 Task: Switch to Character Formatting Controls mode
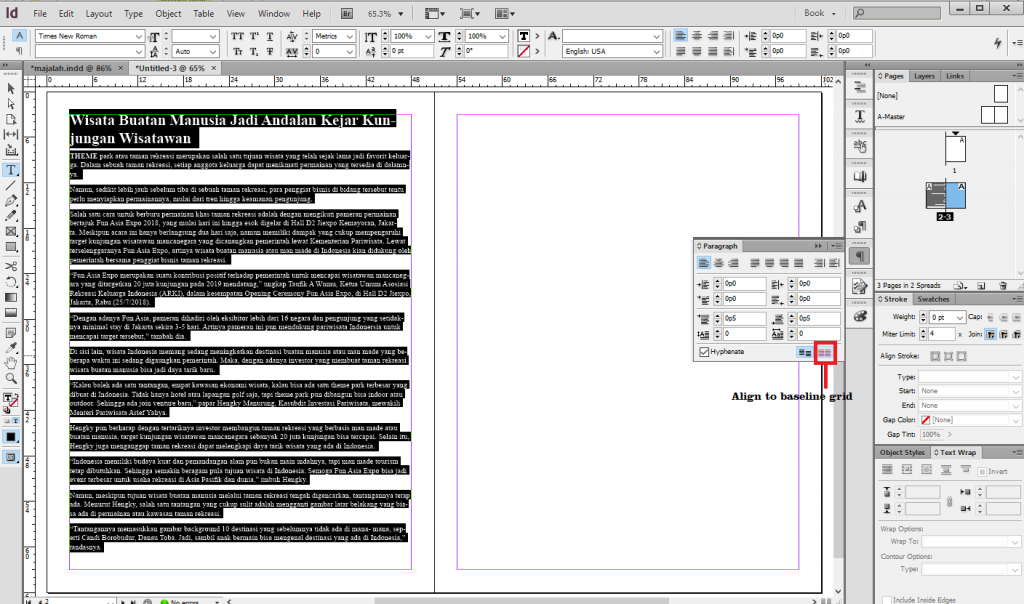pos(19,35)
